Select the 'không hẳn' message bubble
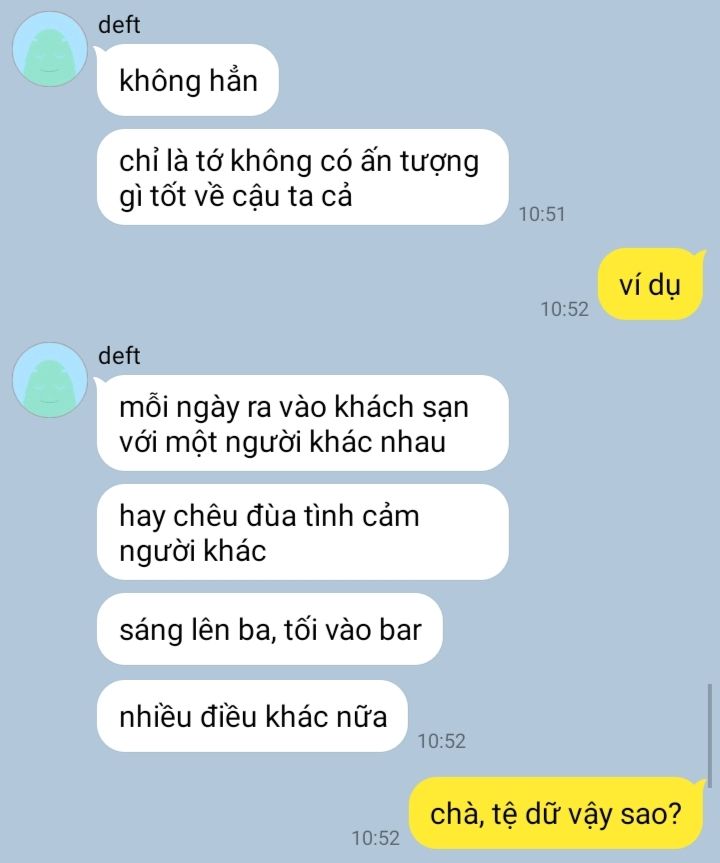 [188, 80]
